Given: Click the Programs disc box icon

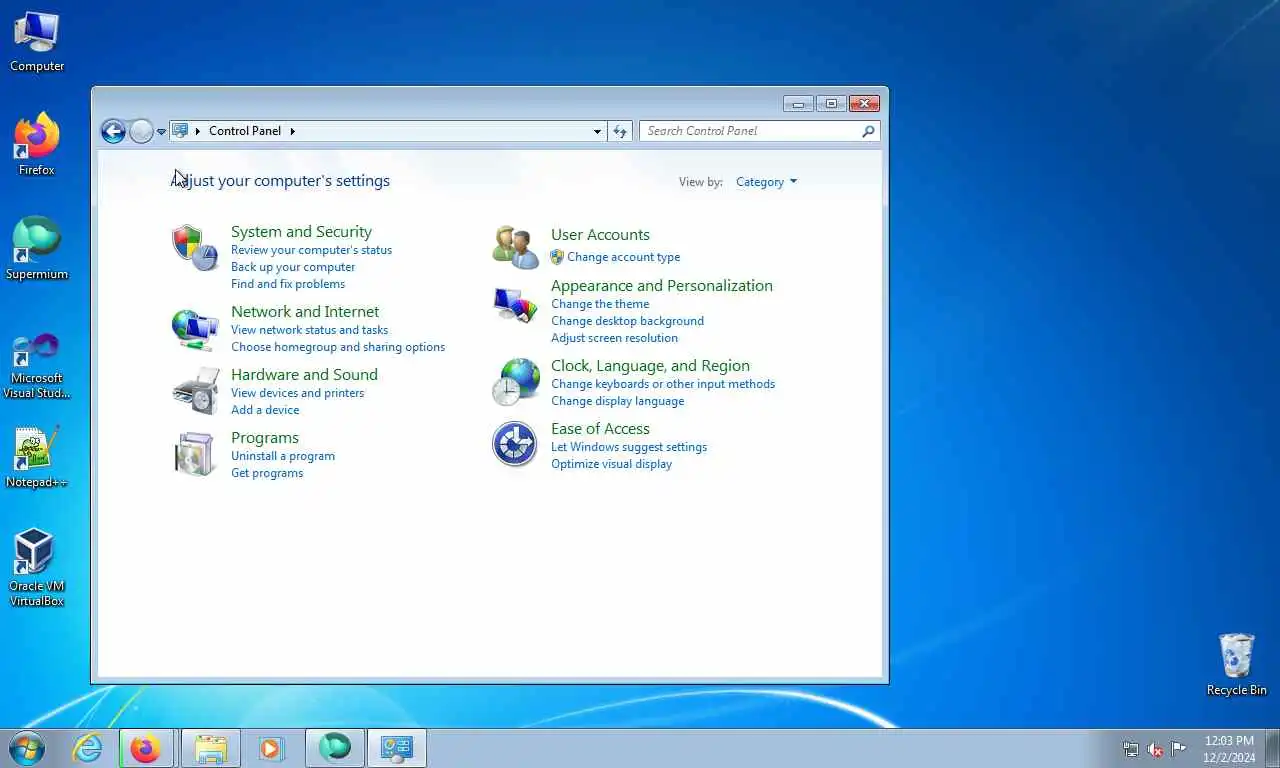Looking at the screenshot, I should tap(195, 454).
